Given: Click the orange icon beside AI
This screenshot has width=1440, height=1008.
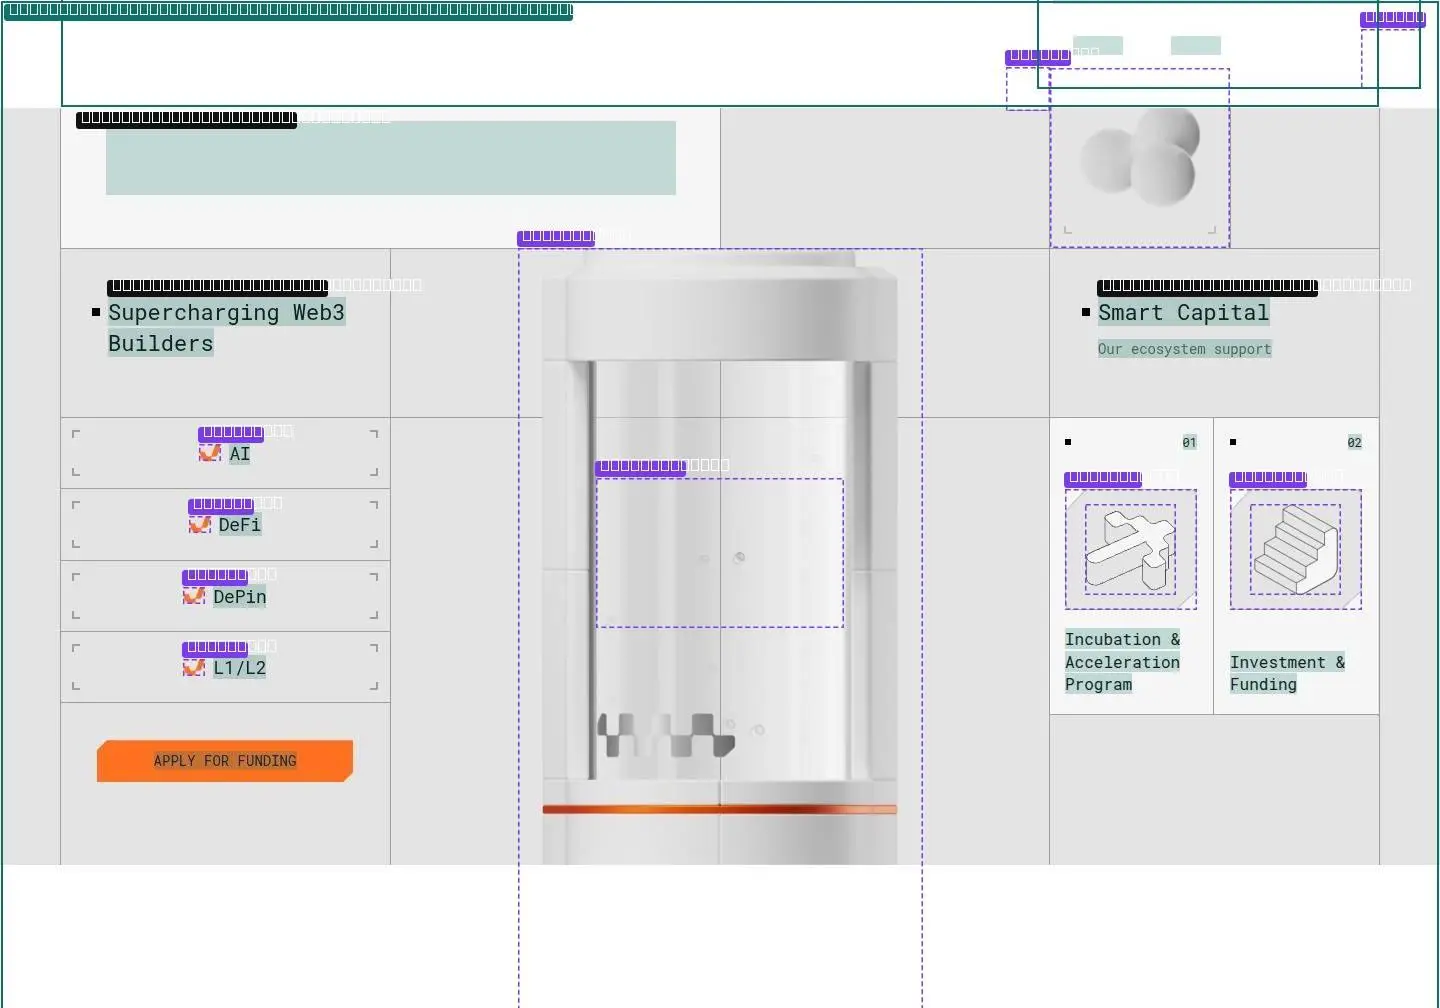Looking at the screenshot, I should 210,453.
